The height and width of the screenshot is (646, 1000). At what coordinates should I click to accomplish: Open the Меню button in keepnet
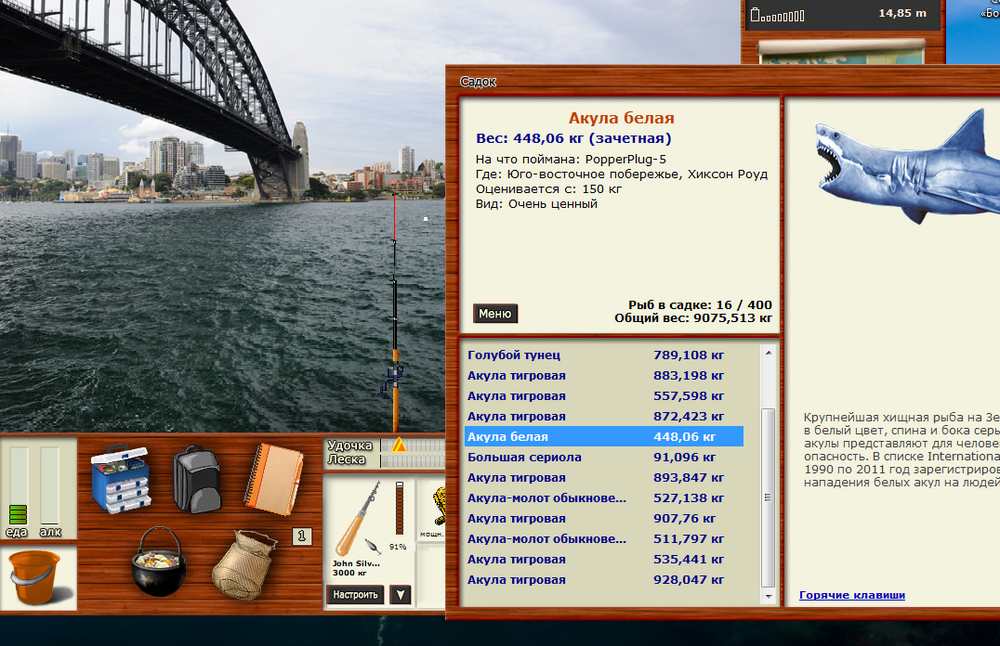495,314
